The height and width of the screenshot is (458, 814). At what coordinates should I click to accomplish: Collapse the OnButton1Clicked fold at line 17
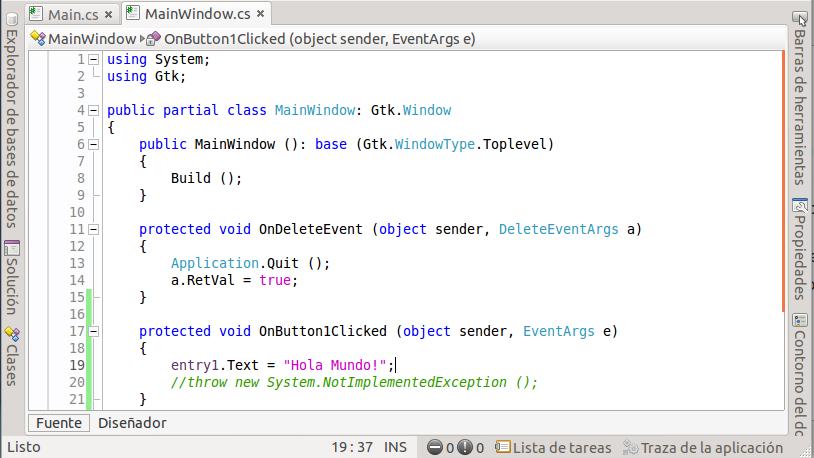click(93, 331)
